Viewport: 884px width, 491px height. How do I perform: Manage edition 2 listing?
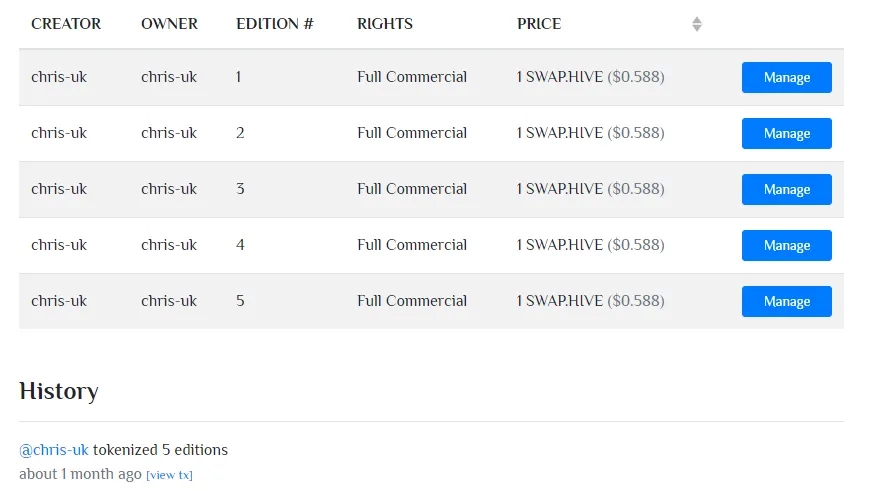coord(786,133)
